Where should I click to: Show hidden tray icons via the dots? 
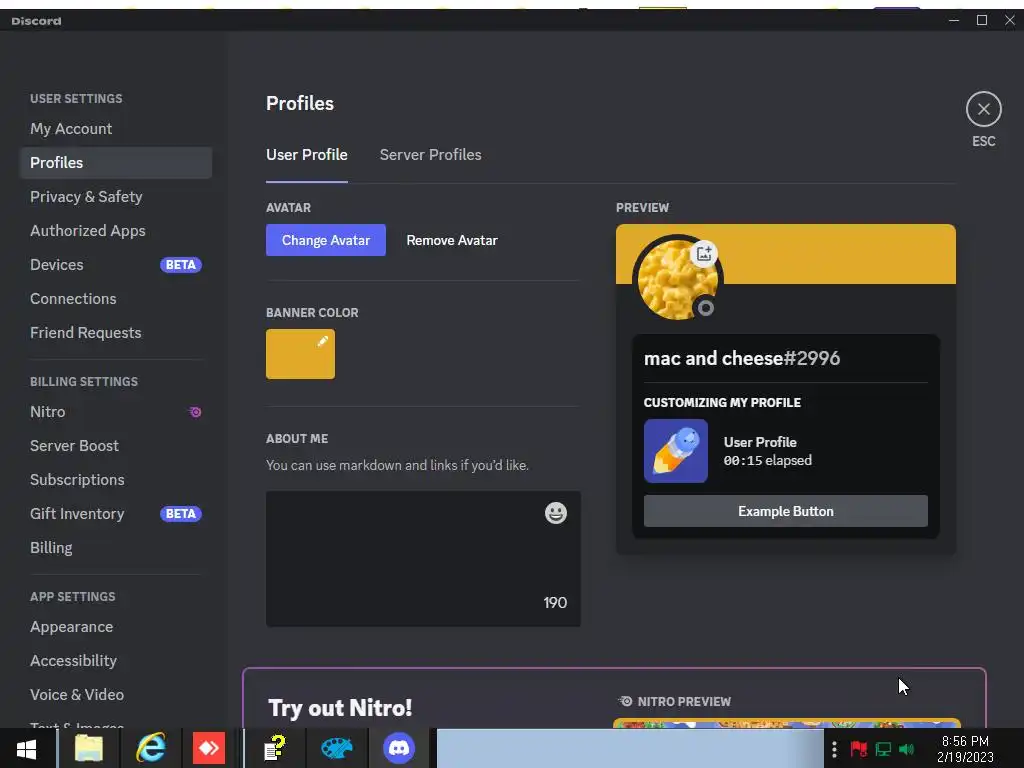(834, 748)
